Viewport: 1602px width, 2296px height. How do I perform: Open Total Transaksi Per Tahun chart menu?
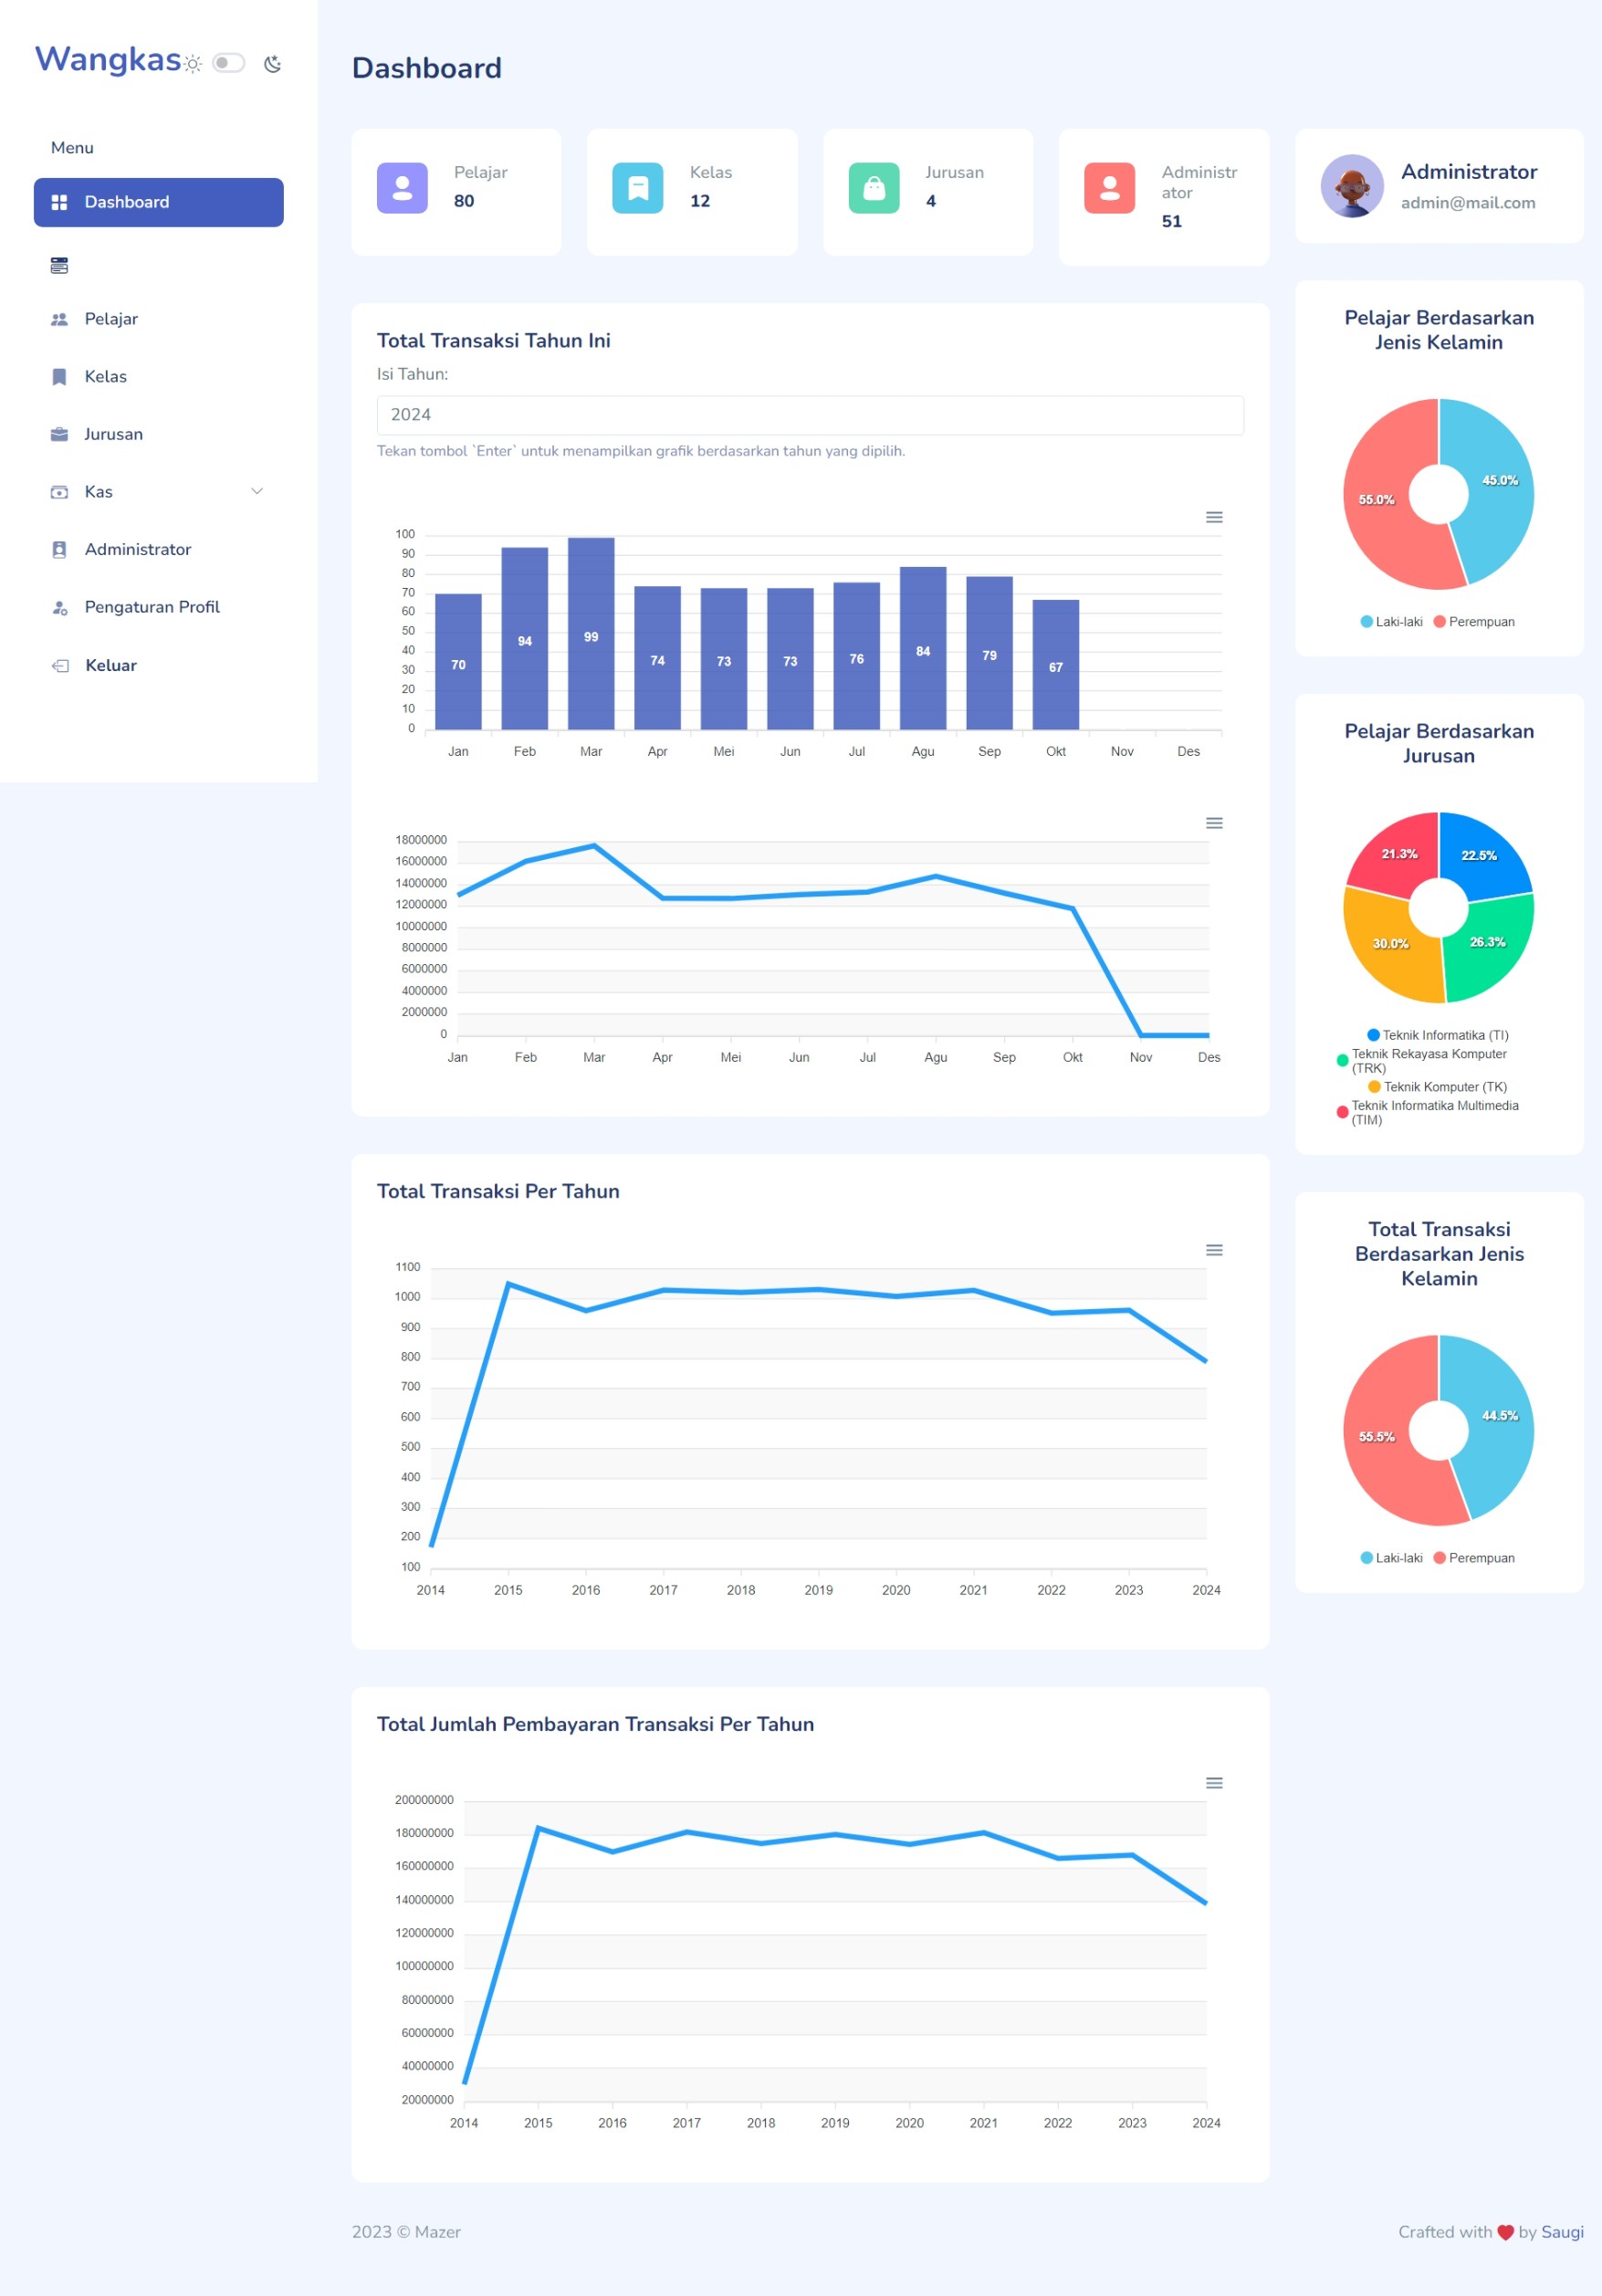point(1214,1250)
